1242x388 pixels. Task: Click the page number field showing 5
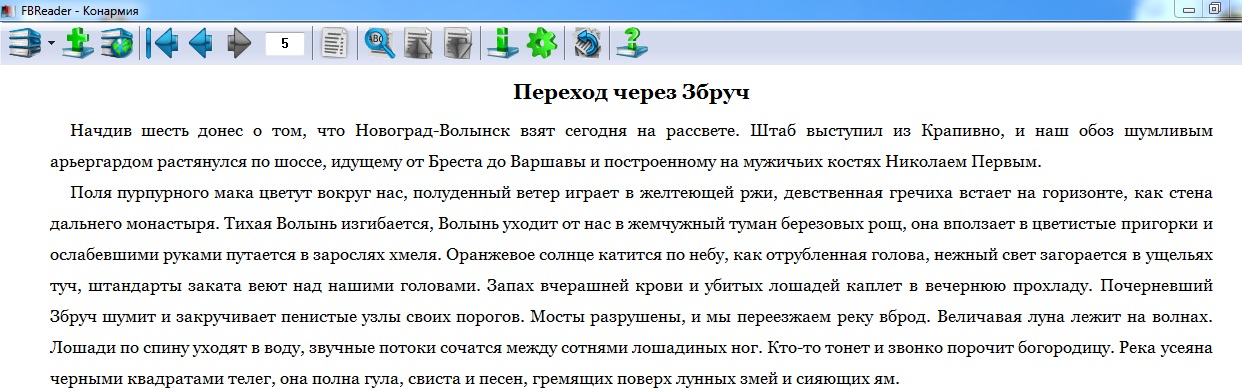click(285, 44)
